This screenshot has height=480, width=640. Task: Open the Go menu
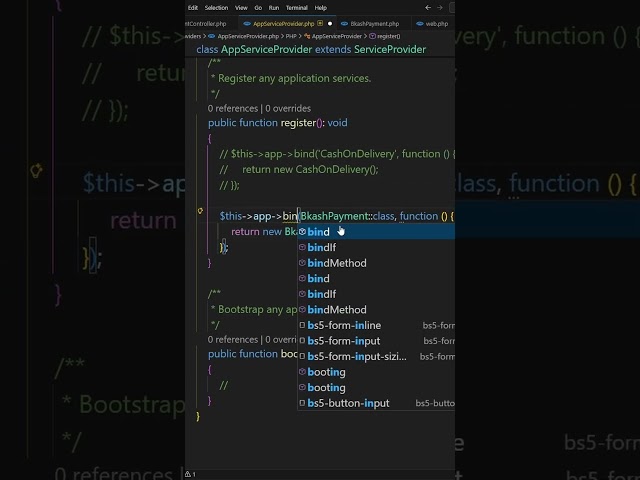[258, 8]
